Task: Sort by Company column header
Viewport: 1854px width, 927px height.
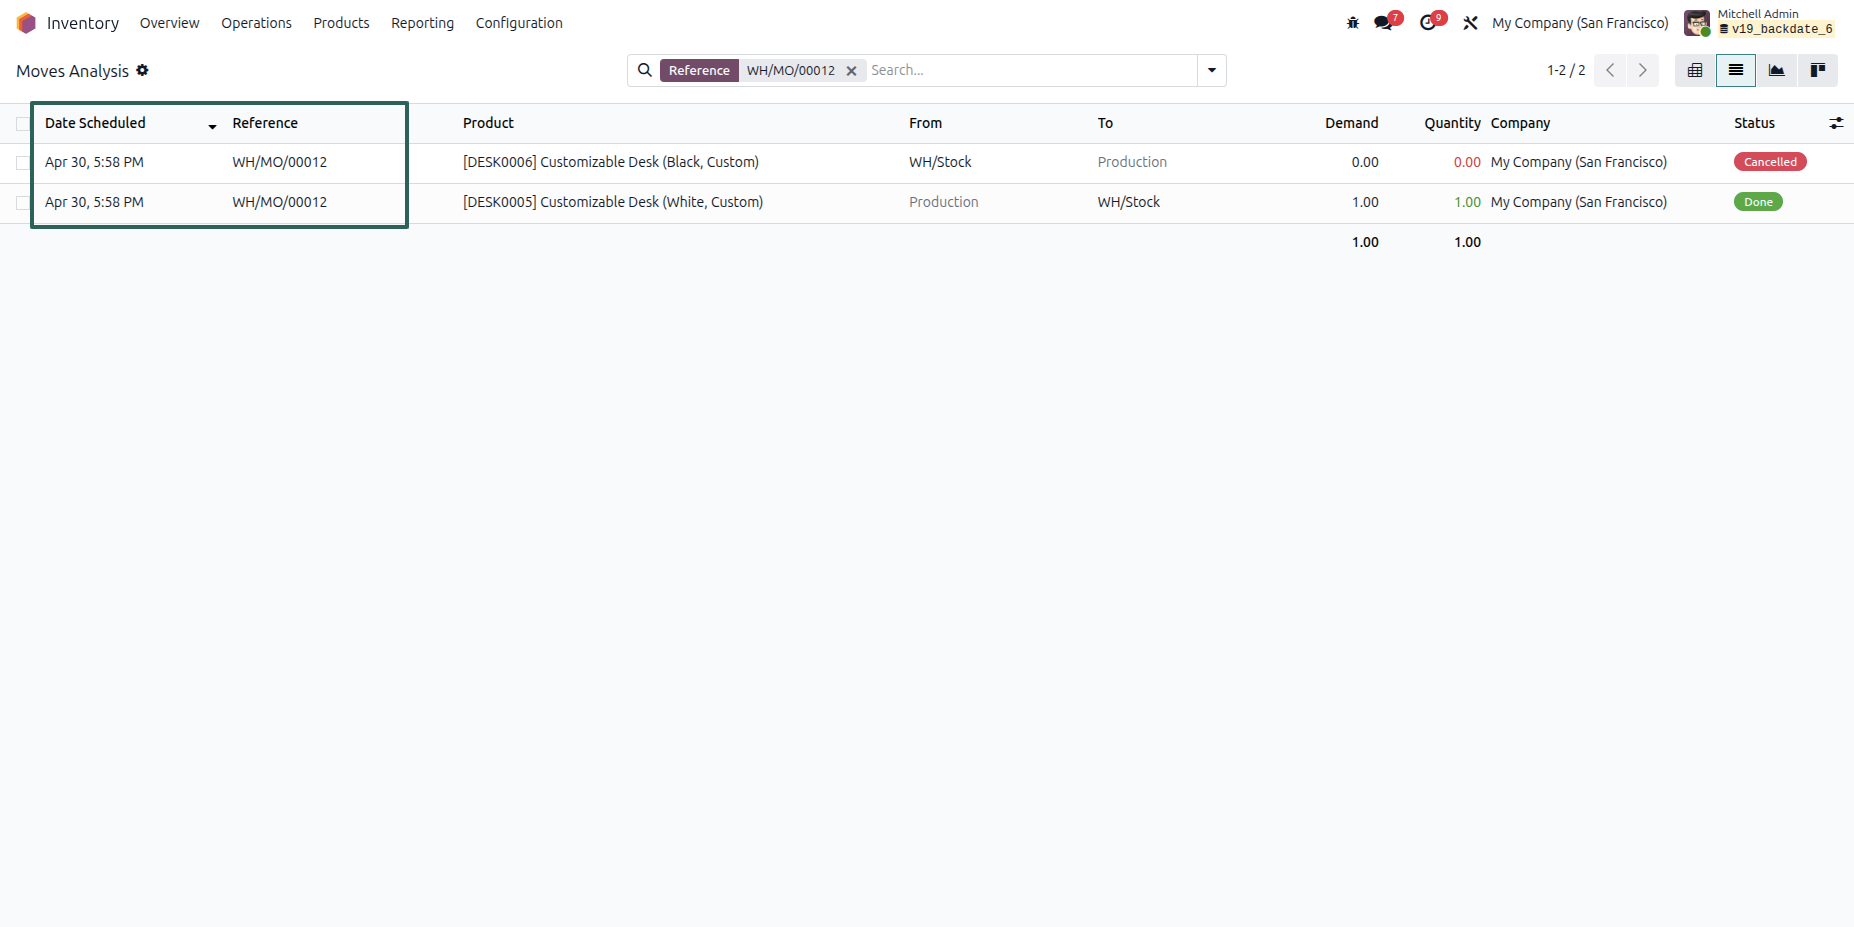Action: (x=1520, y=123)
